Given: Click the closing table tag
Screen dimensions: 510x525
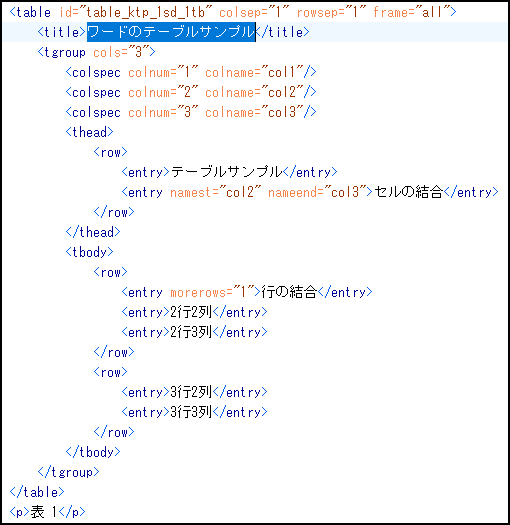Looking at the screenshot, I should click(x=37, y=492).
